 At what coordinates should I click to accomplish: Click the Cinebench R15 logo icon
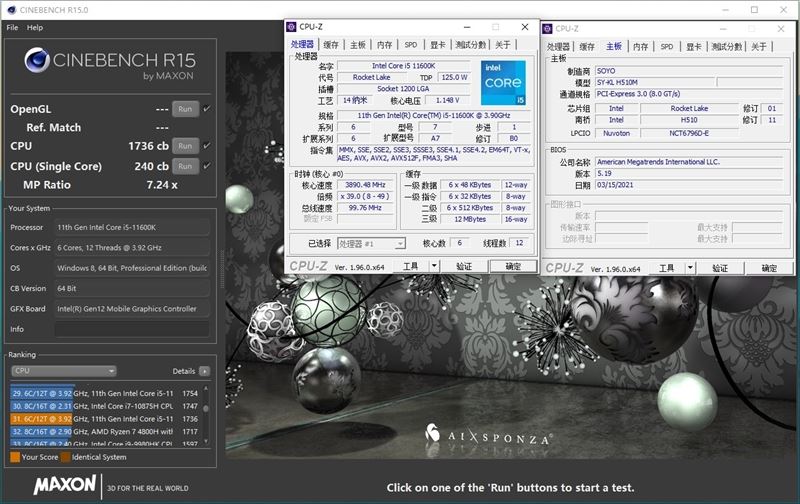click(37, 61)
